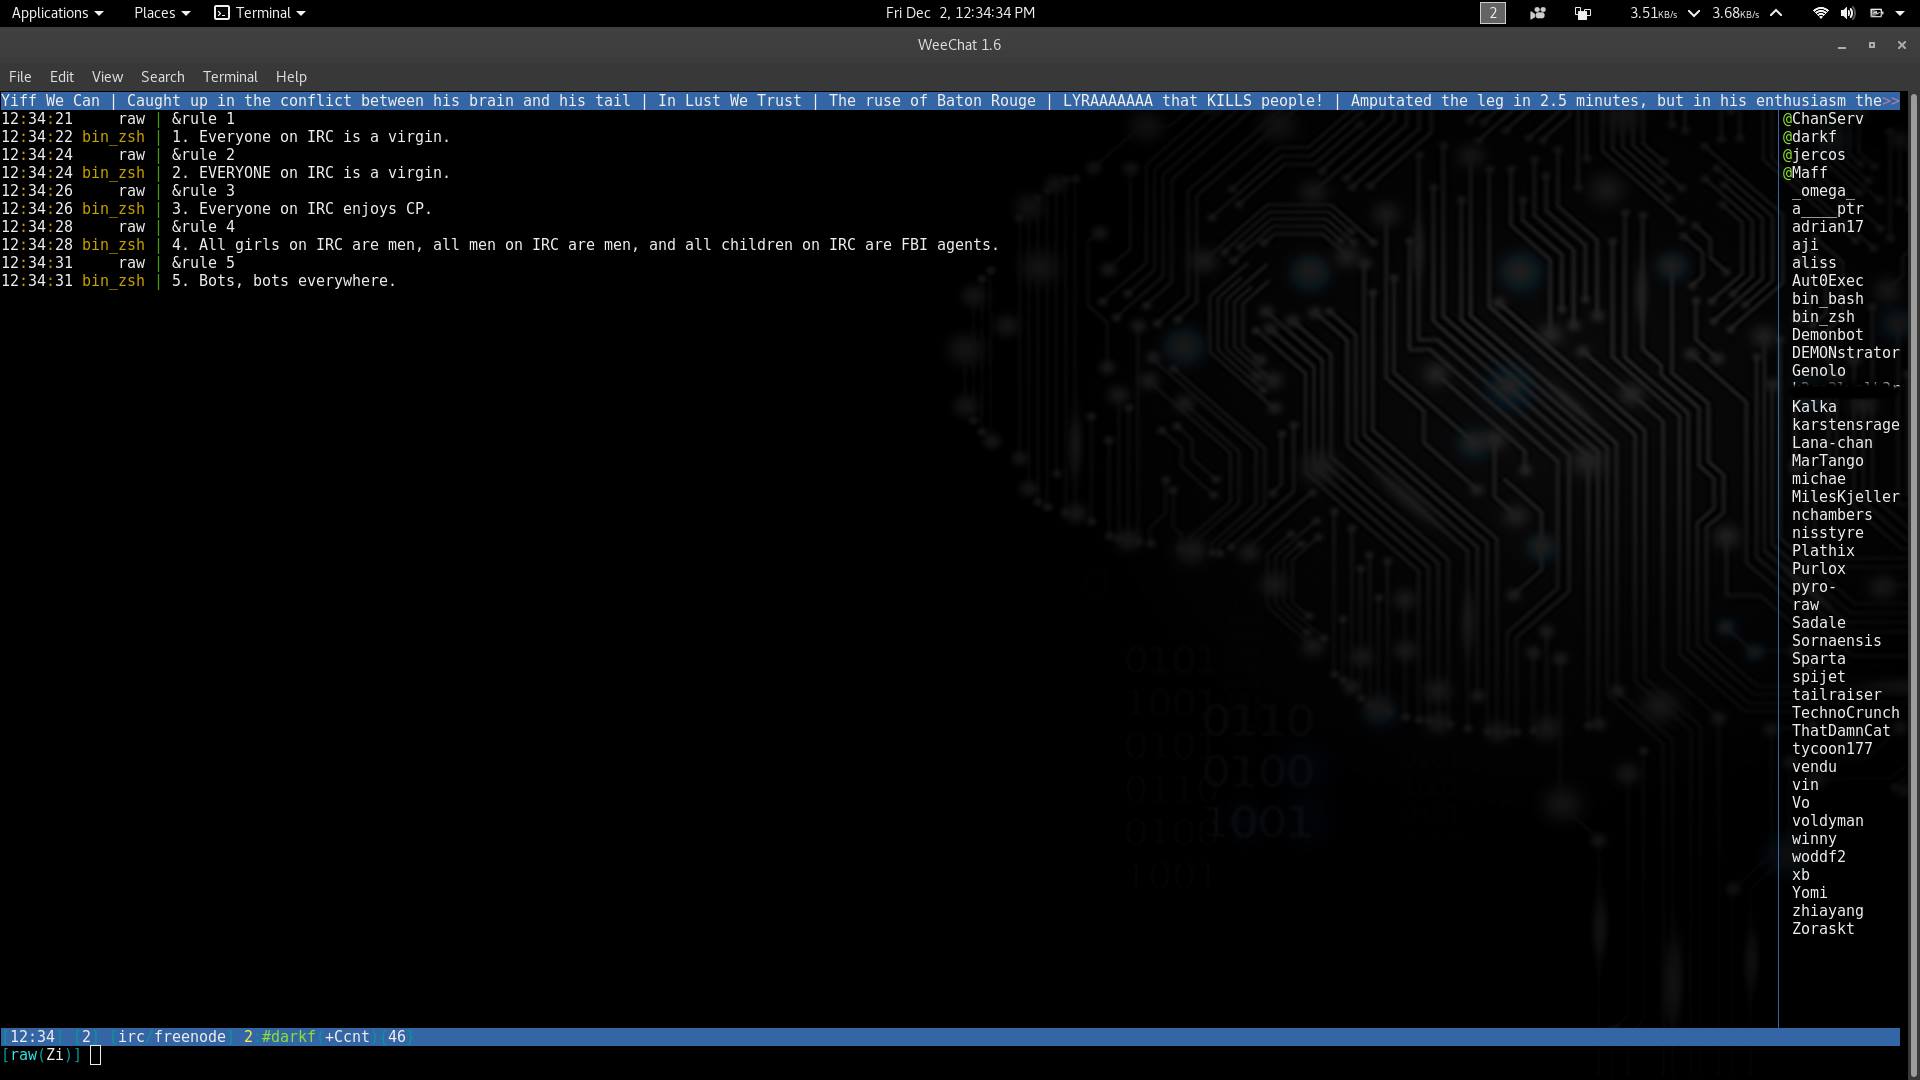Select nchambers in nicklist
This screenshot has height=1080, width=1920.
click(x=1832, y=515)
